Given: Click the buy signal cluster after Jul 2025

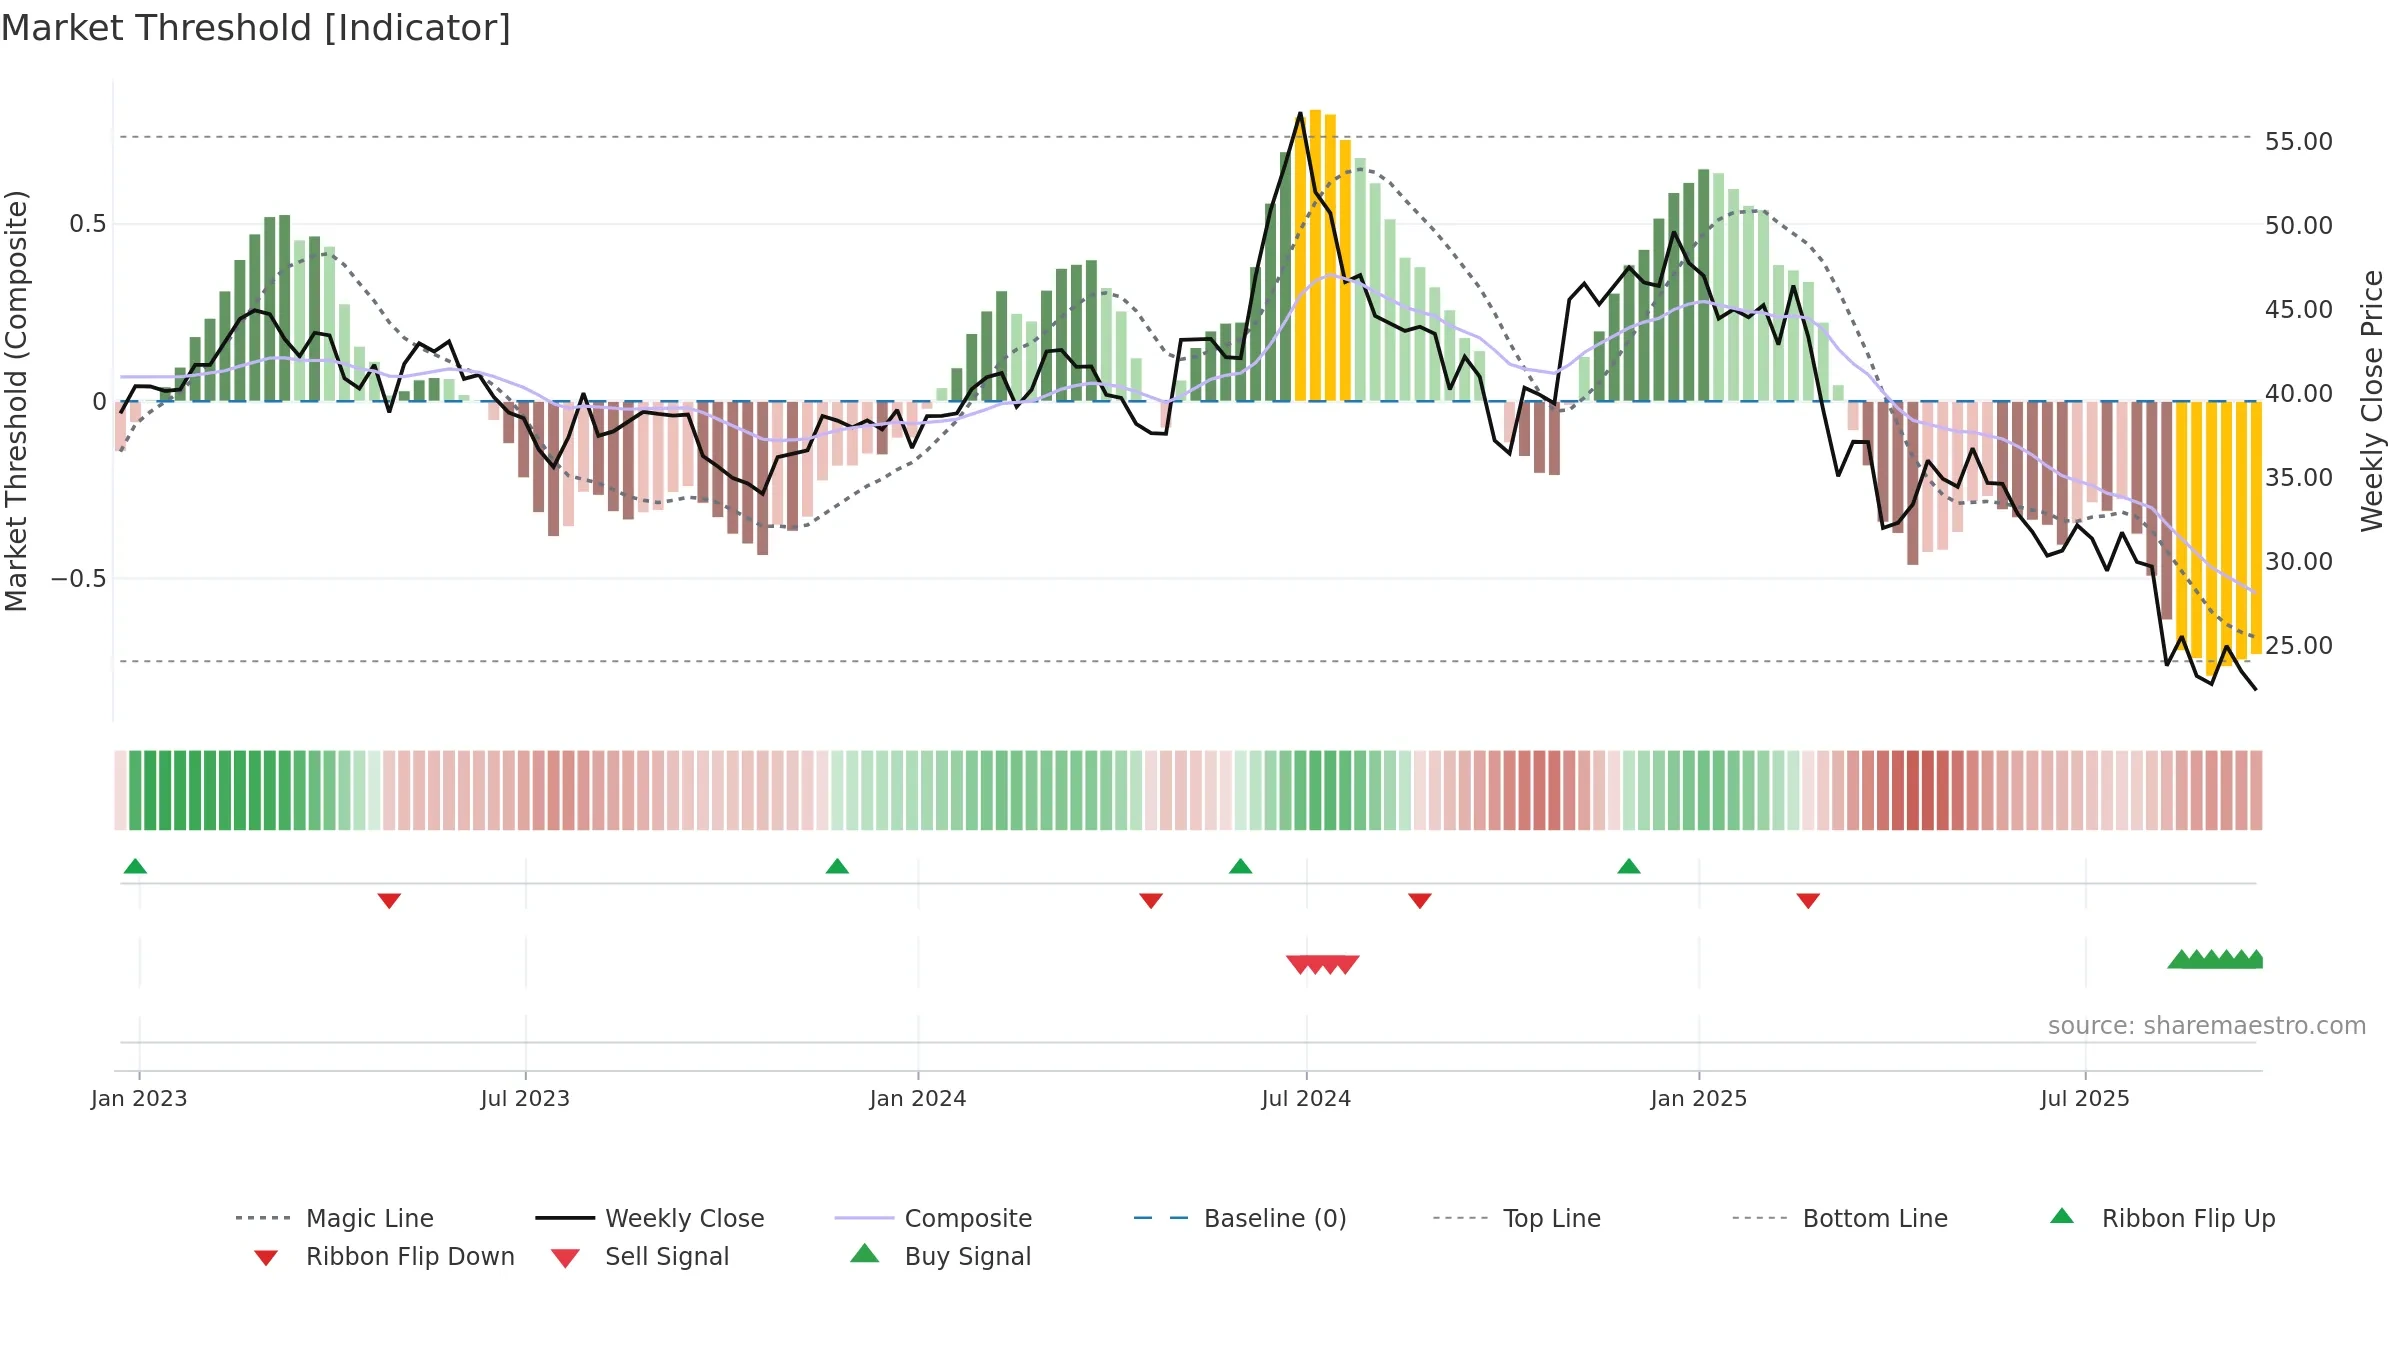Looking at the screenshot, I should click(x=2215, y=959).
